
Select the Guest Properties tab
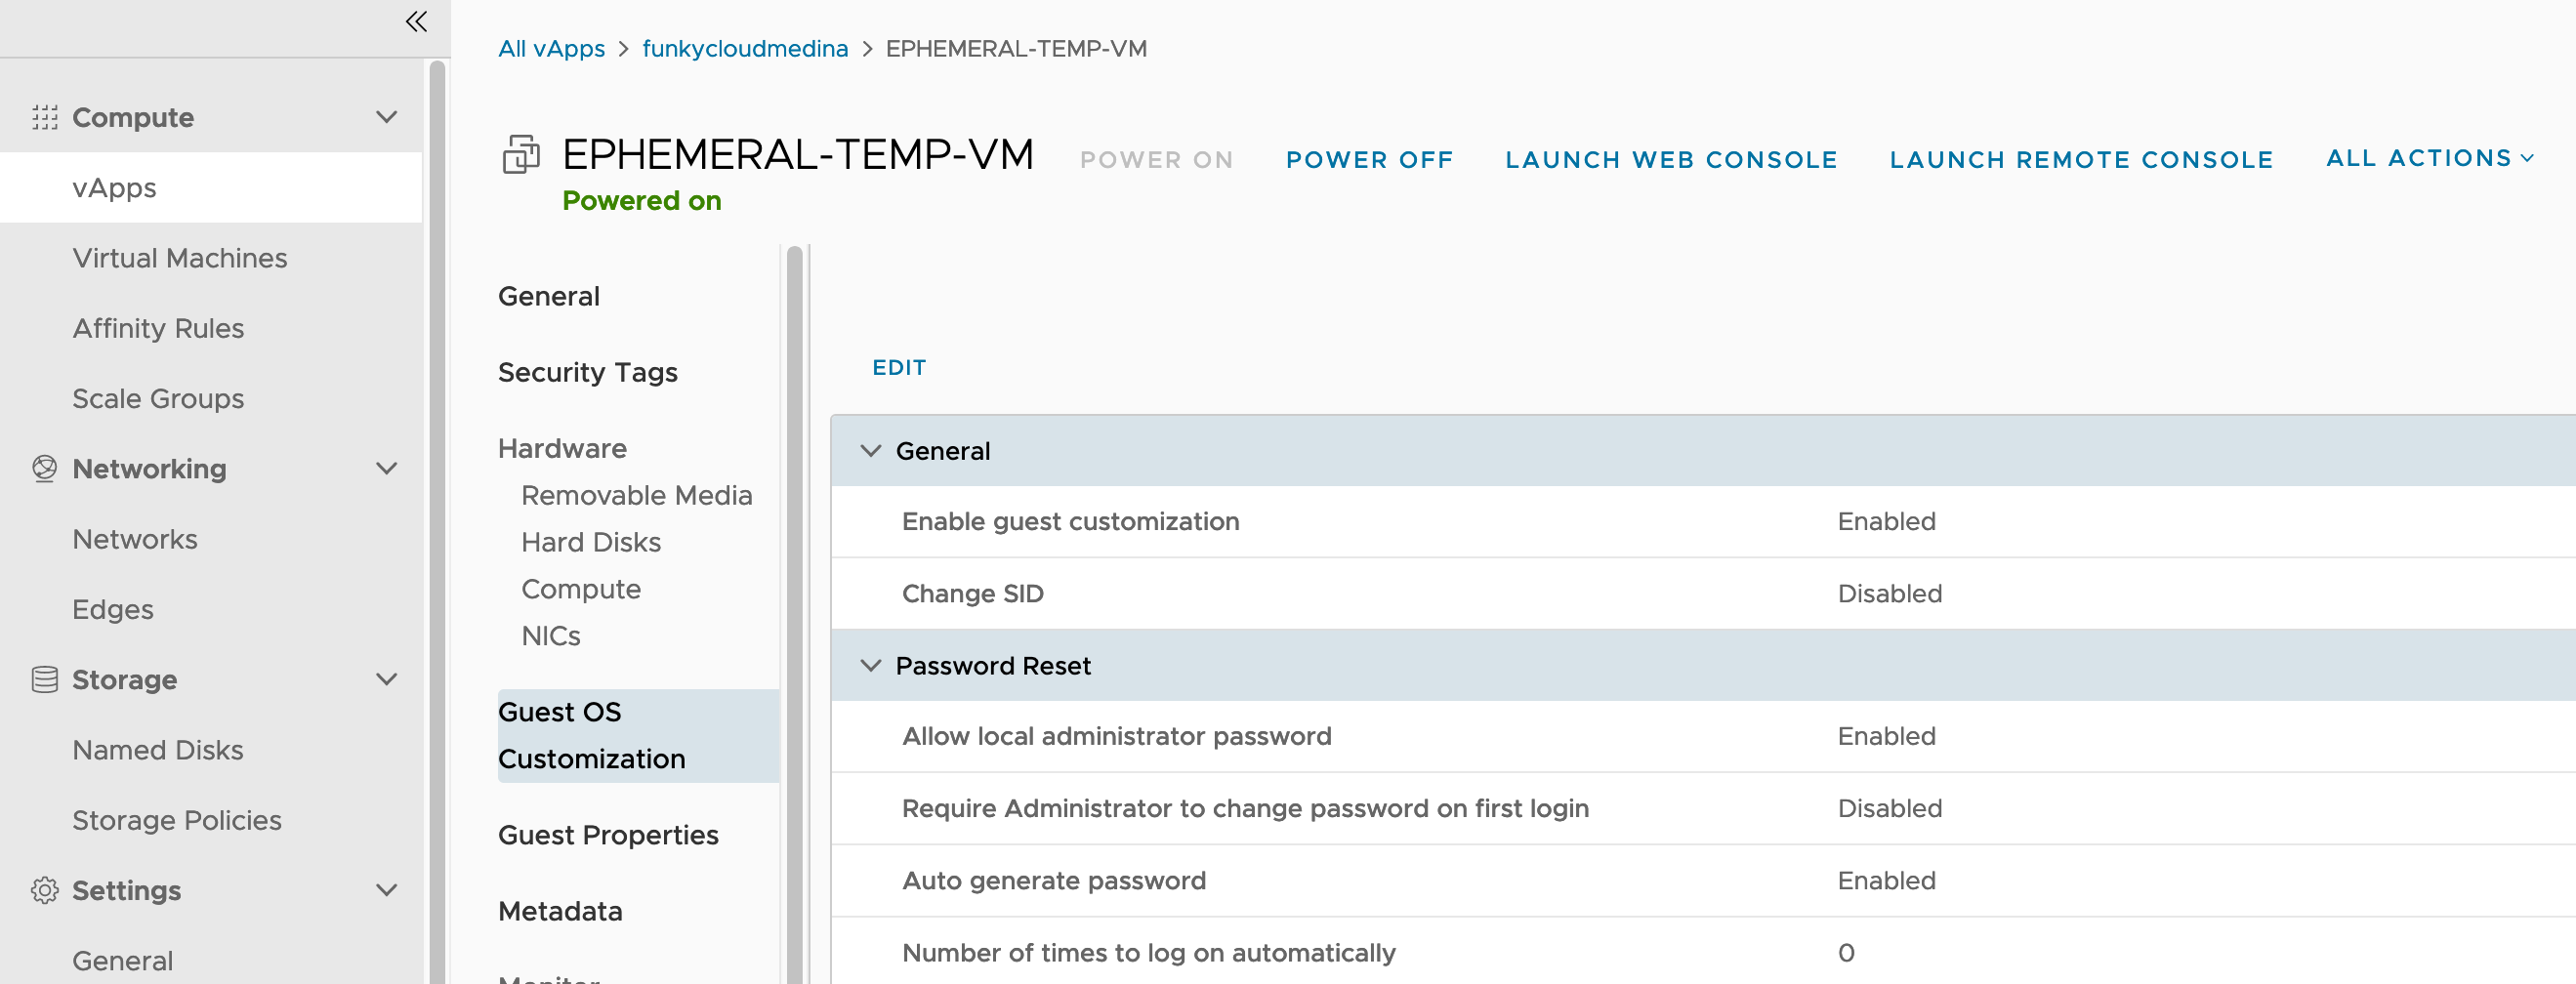click(608, 836)
